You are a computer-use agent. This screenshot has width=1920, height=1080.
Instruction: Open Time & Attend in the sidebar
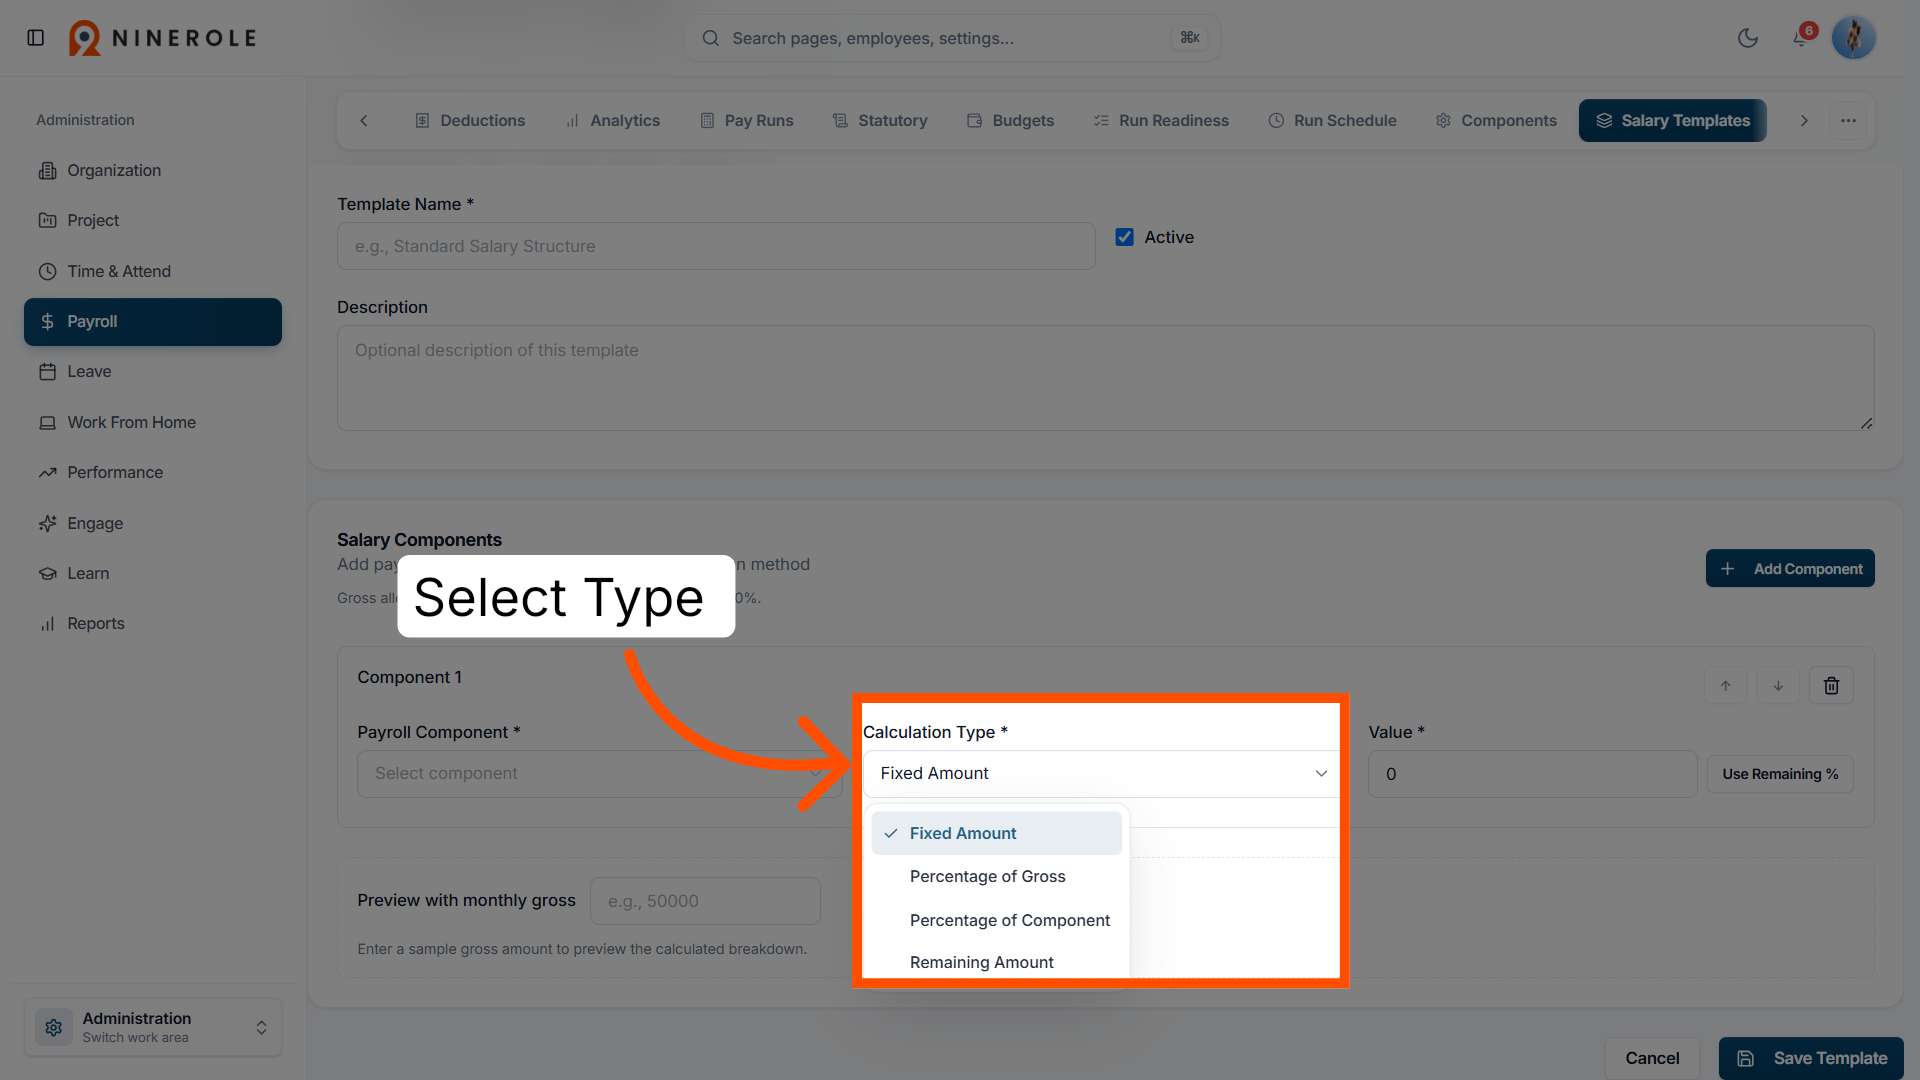(x=153, y=272)
